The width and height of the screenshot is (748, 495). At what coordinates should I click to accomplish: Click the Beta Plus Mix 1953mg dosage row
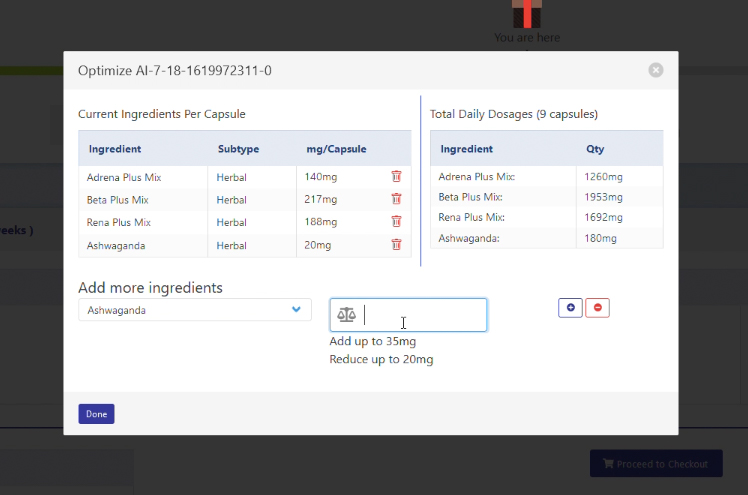546,197
